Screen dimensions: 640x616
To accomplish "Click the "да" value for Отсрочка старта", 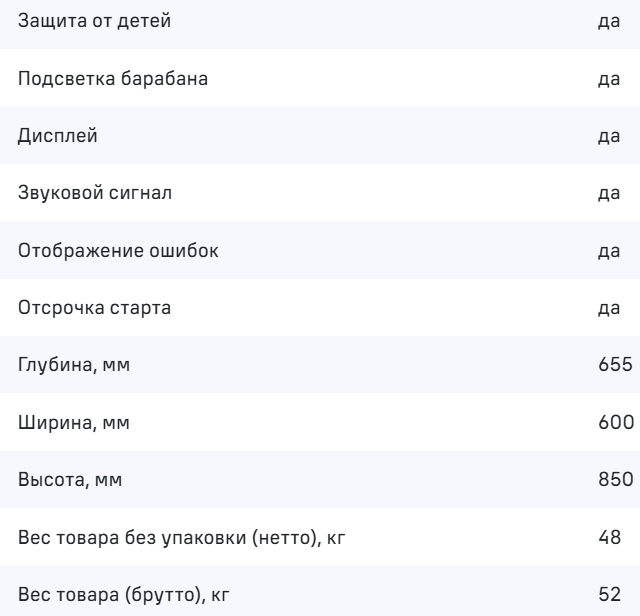I will coord(608,308).
